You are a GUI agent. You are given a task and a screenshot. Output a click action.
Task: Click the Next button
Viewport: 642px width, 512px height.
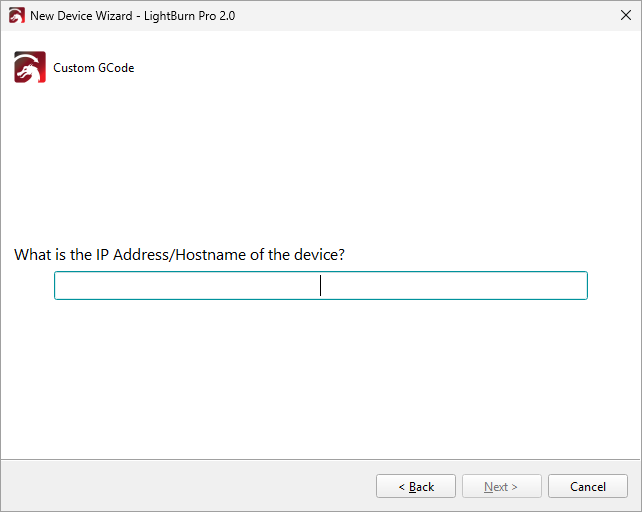[501, 487]
